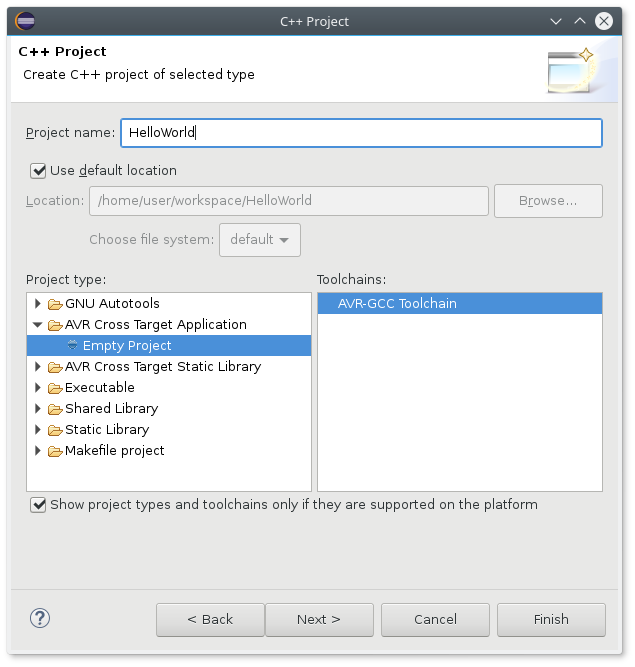Click the Empty Project template icon

[72, 345]
